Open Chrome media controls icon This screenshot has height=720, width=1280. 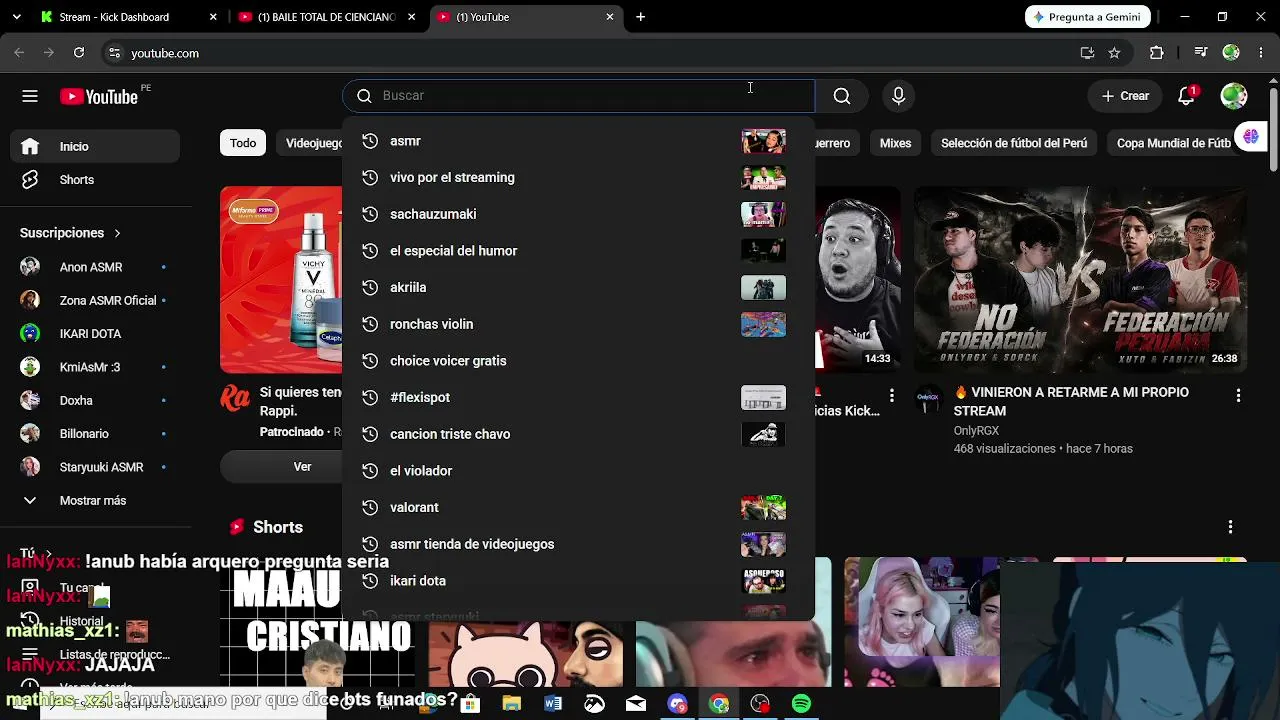pyautogui.click(x=1202, y=53)
